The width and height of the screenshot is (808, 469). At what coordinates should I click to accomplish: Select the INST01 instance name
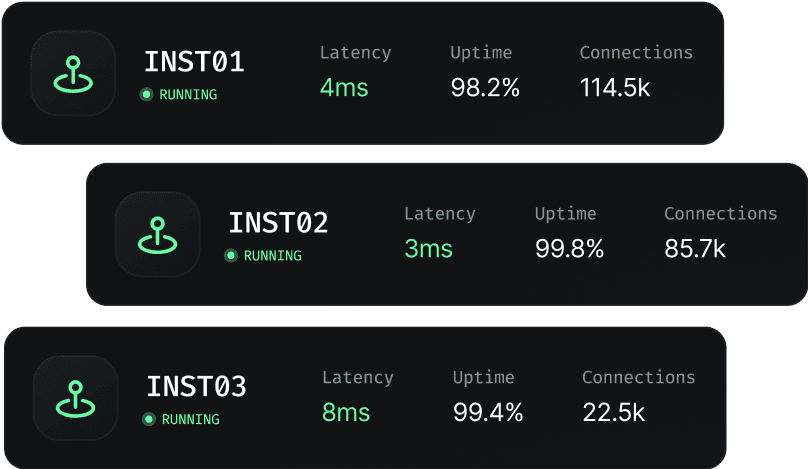(194, 62)
